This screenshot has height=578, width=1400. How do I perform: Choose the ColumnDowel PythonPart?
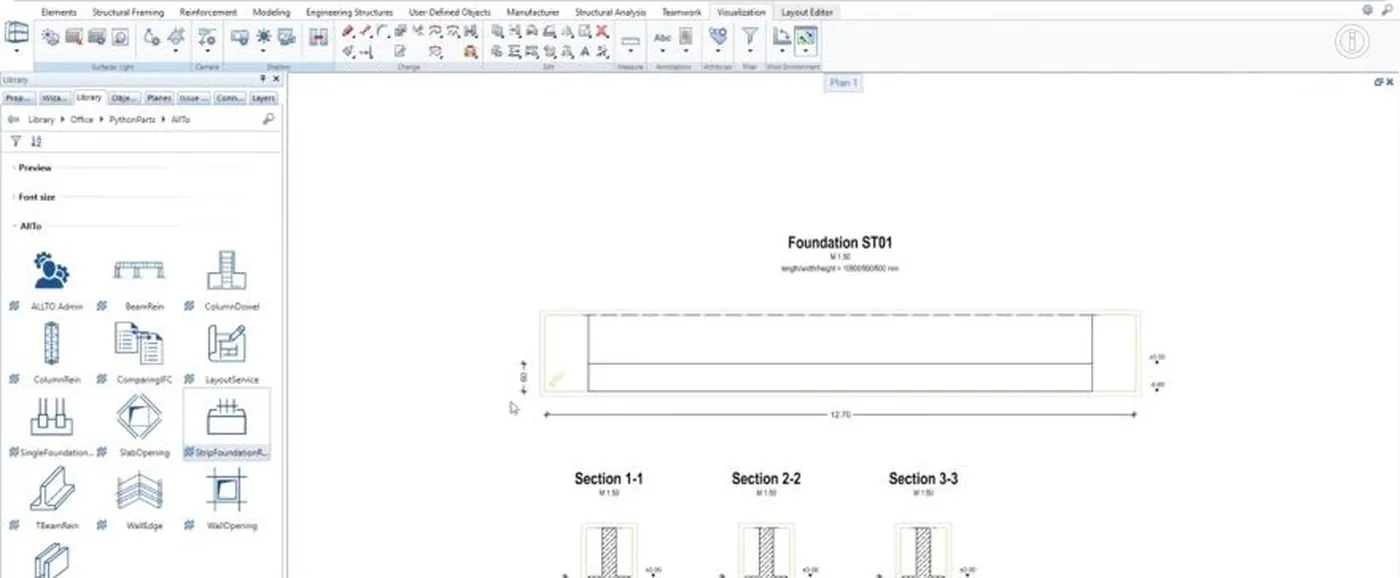226,279
